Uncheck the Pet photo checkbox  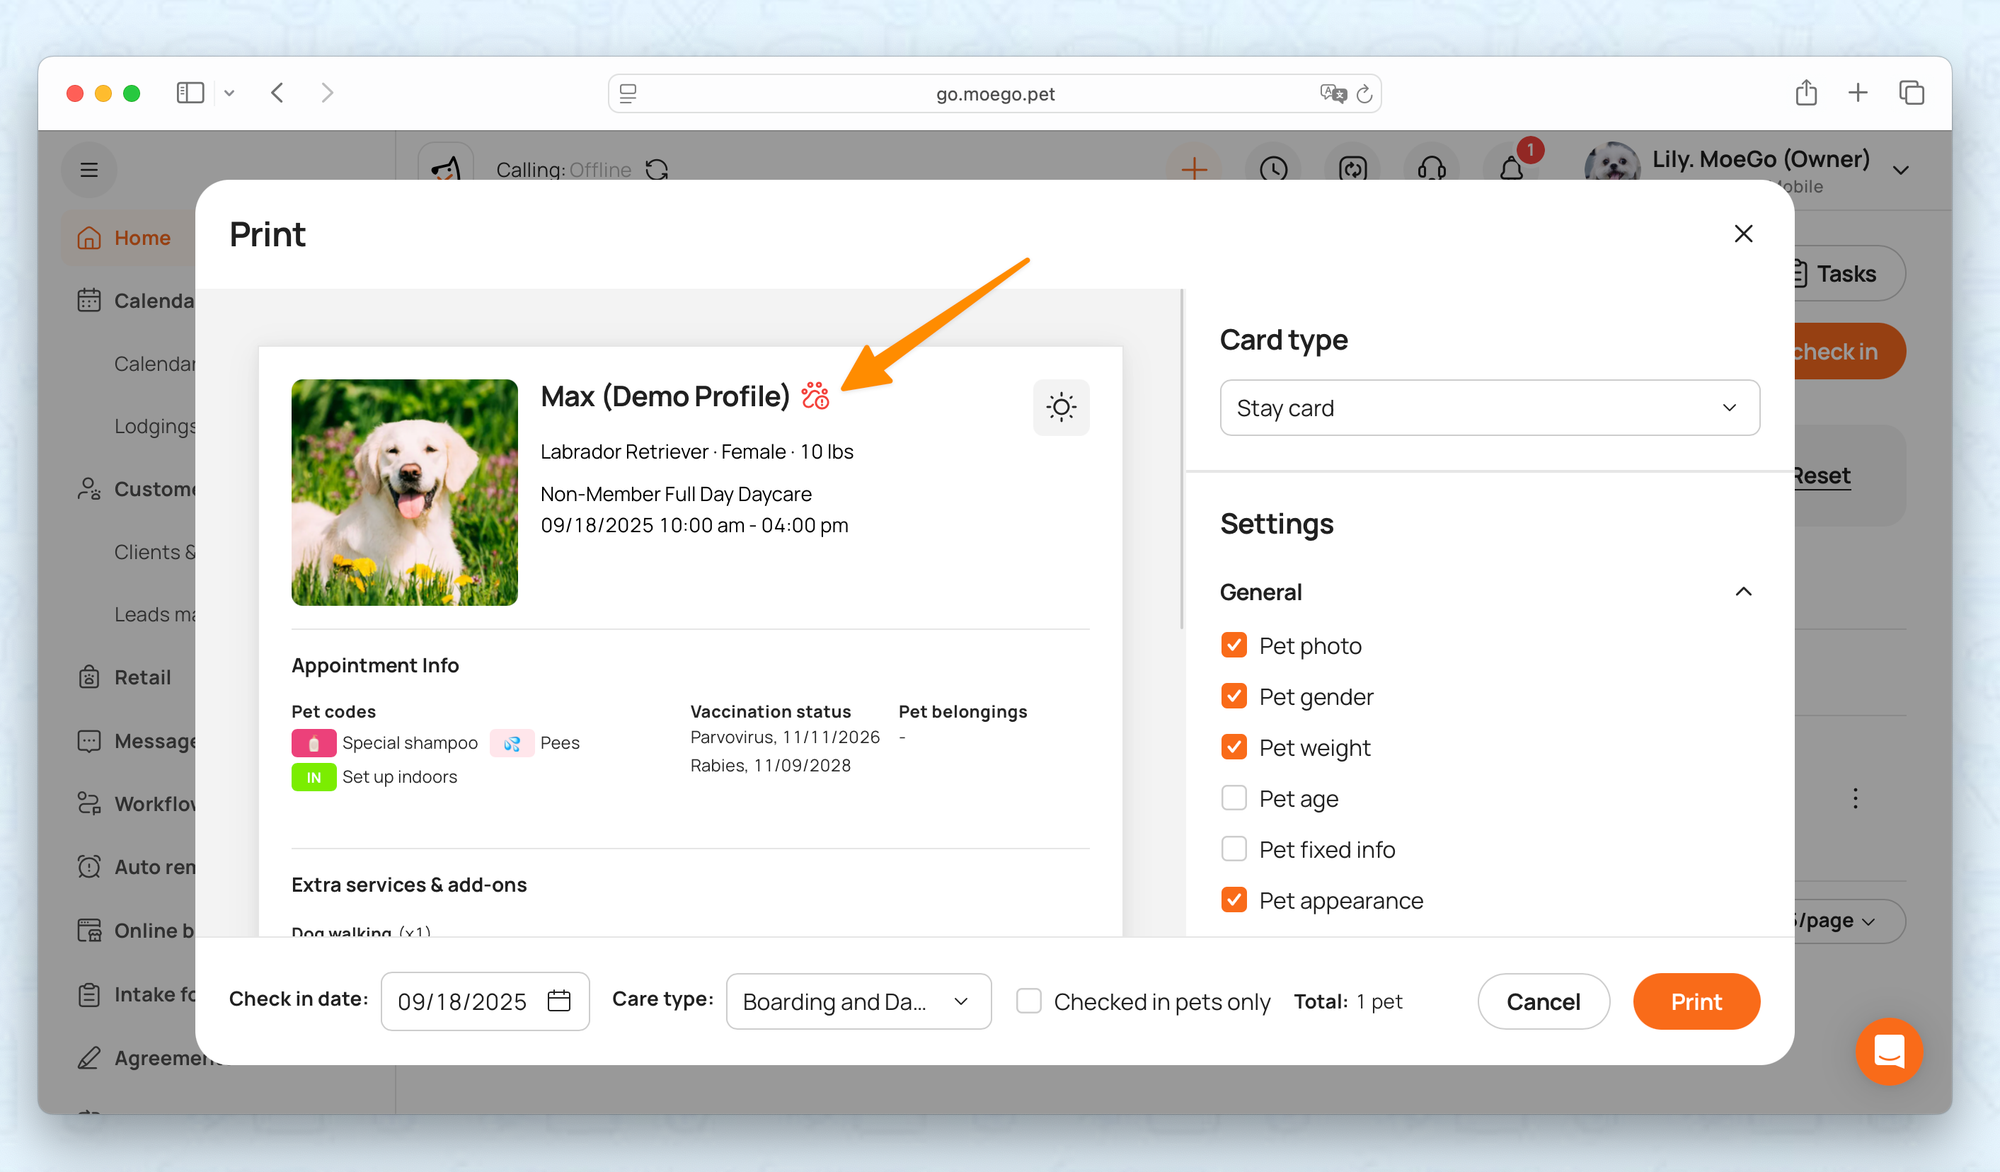(x=1234, y=646)
